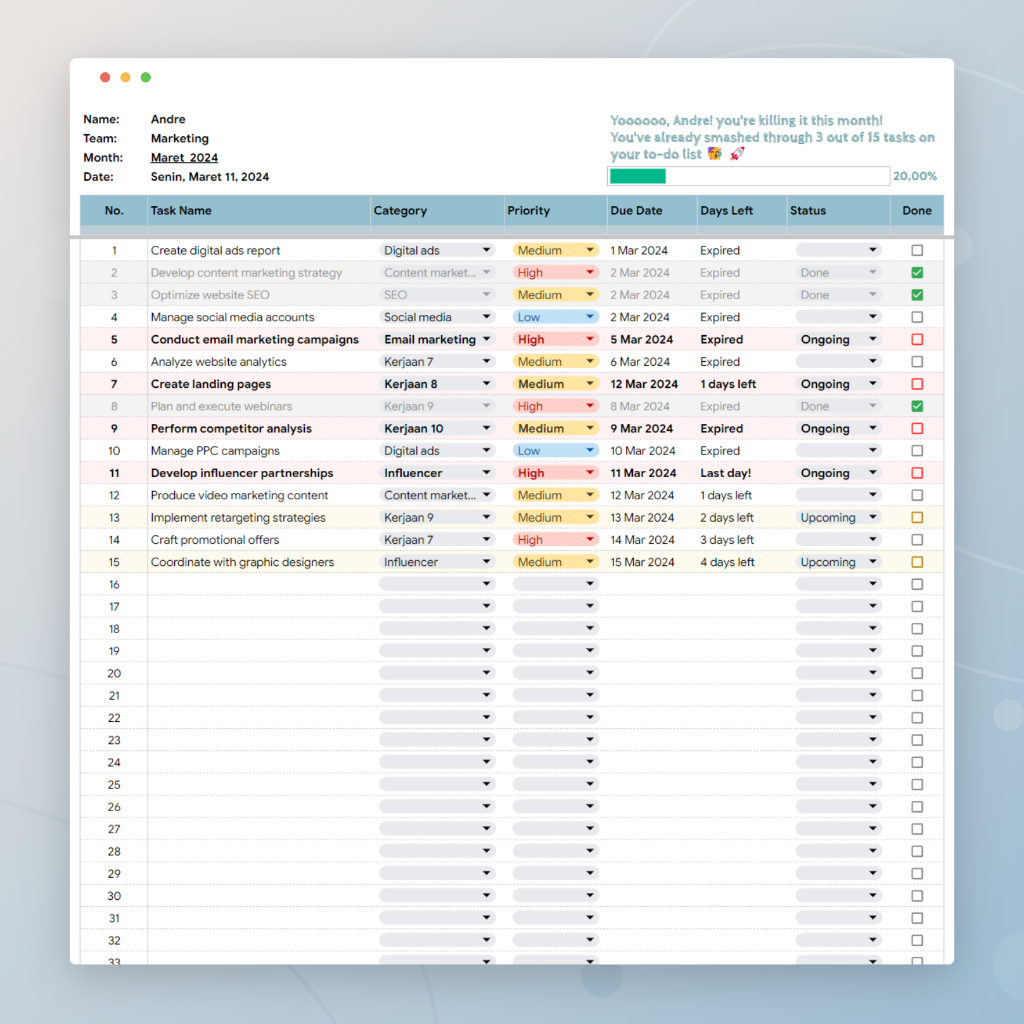Tick the Done checkbox for Create landing pages
Viewport: 1024px width, 1024px height.
coord(917,384)
